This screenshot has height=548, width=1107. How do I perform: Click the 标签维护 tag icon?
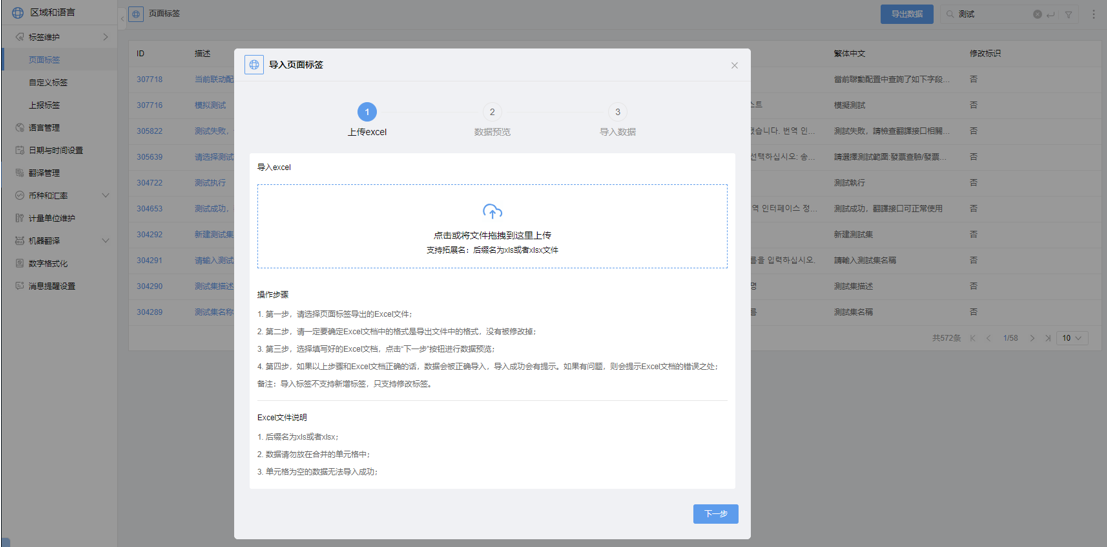(x=20, y=37)
